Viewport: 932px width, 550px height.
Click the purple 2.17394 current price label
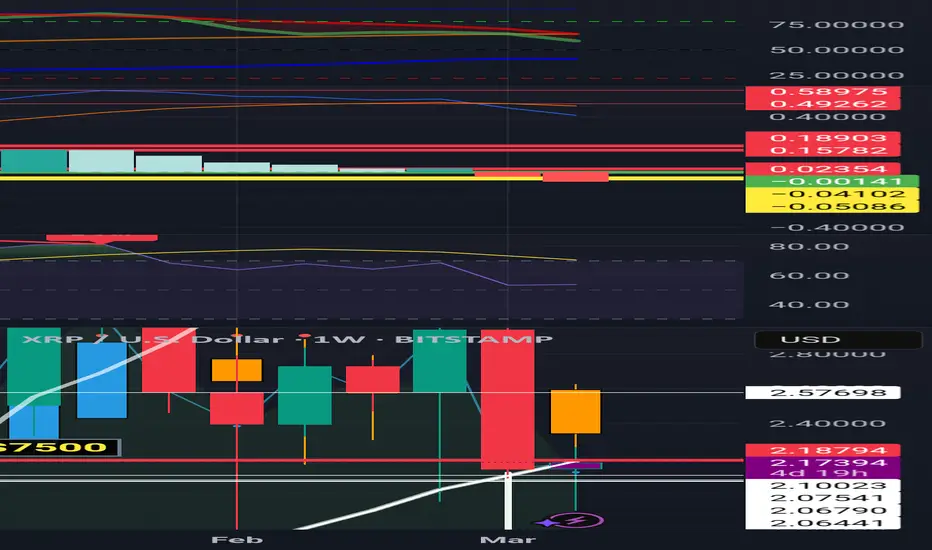coord(823,463)
